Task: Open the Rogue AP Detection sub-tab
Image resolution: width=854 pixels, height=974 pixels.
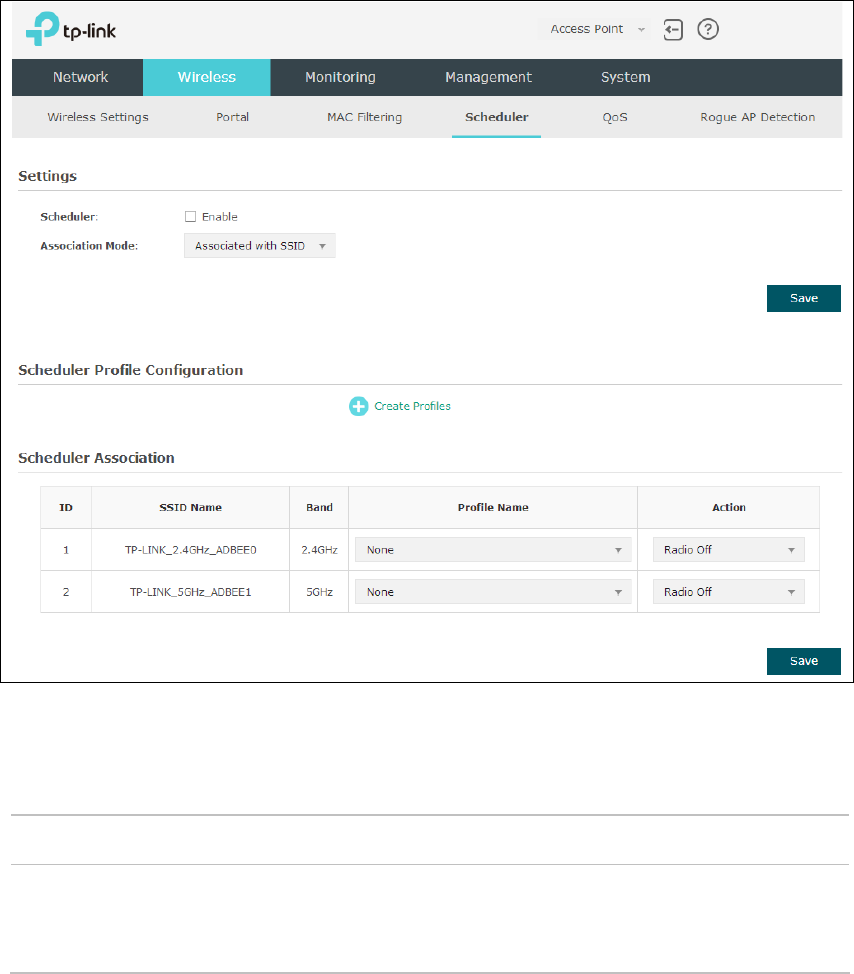Action: (x=758, y=117)
